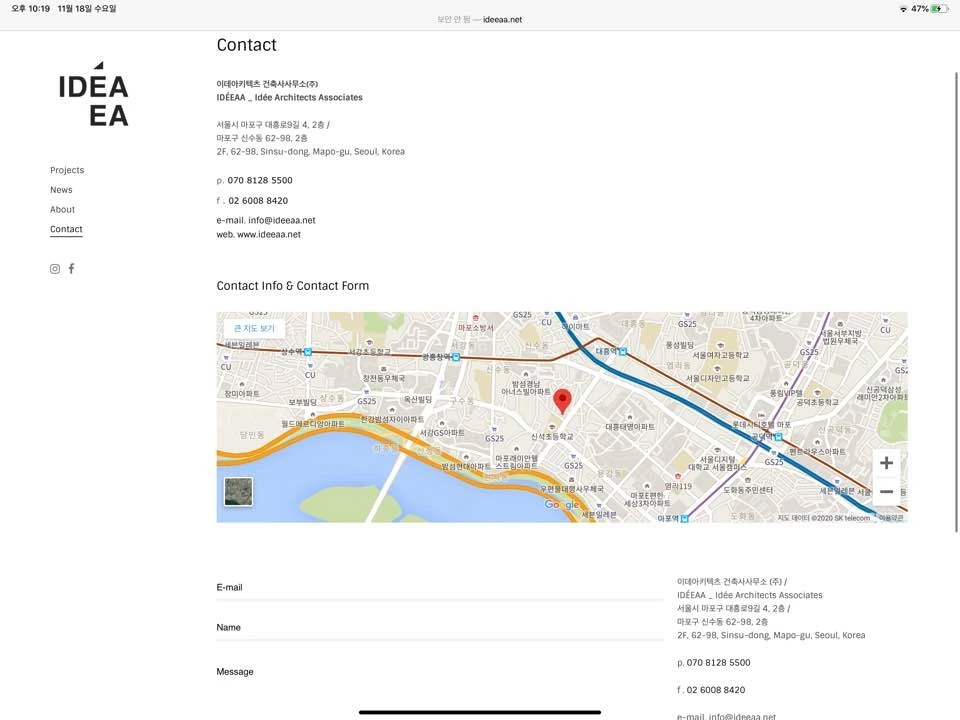Screen dimensions: 960x720
Task: Click the page vertical scrollbar
Action: (956, 302)
